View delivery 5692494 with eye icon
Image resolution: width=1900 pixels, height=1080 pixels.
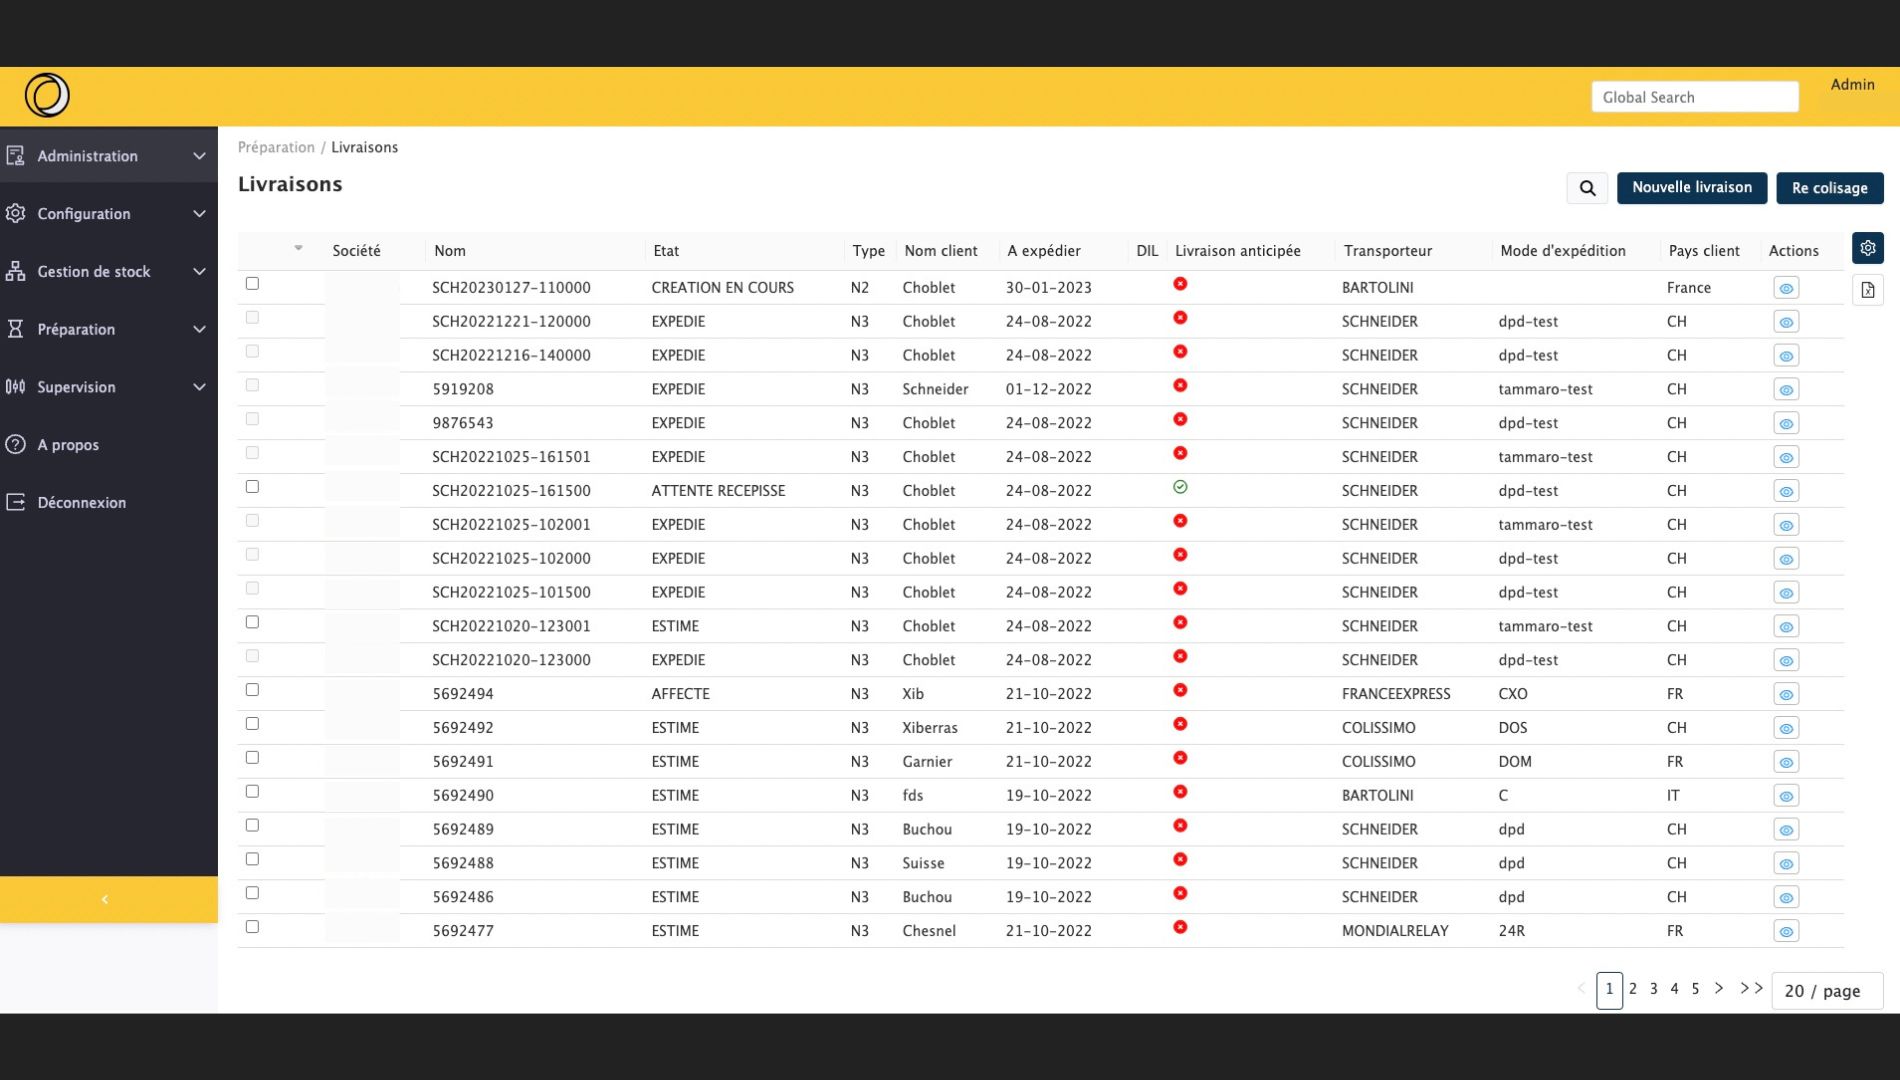pyautogui.click(x=1786, y=695)
